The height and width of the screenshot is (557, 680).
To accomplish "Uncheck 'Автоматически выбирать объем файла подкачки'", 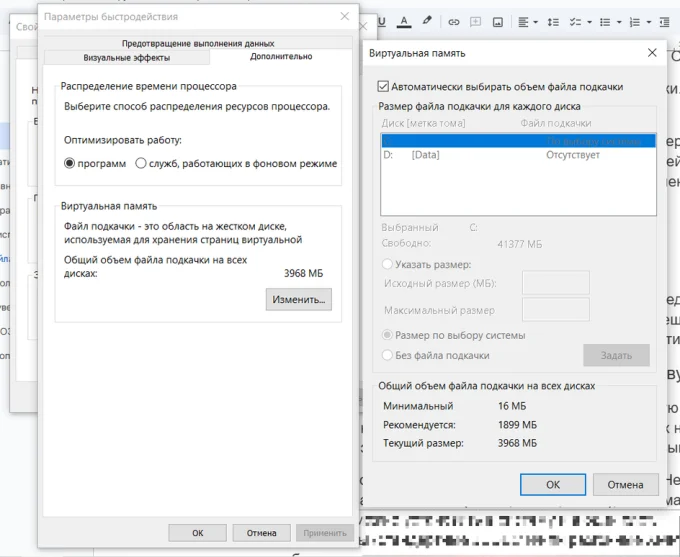I will pyautogui.click(x=382, y=86).
